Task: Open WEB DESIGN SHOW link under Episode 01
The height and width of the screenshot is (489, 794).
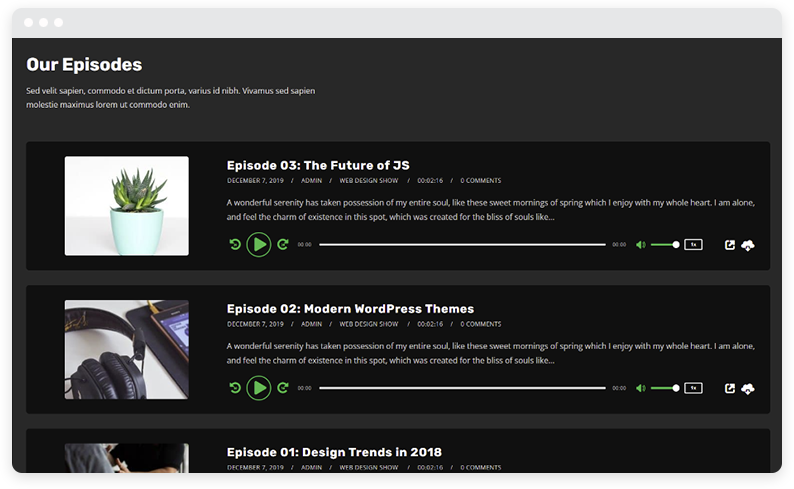Action: pos(369,467)
